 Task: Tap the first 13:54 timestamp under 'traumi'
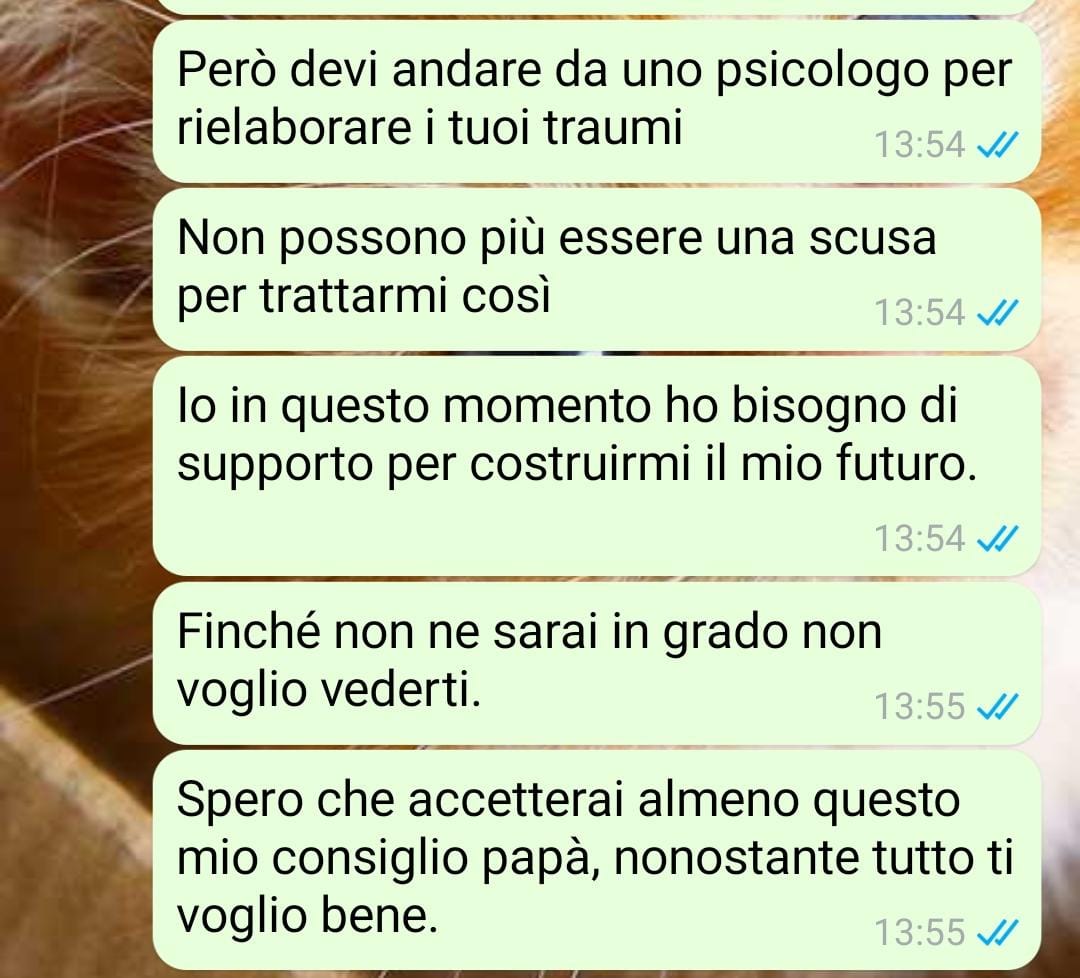(920, 145)
